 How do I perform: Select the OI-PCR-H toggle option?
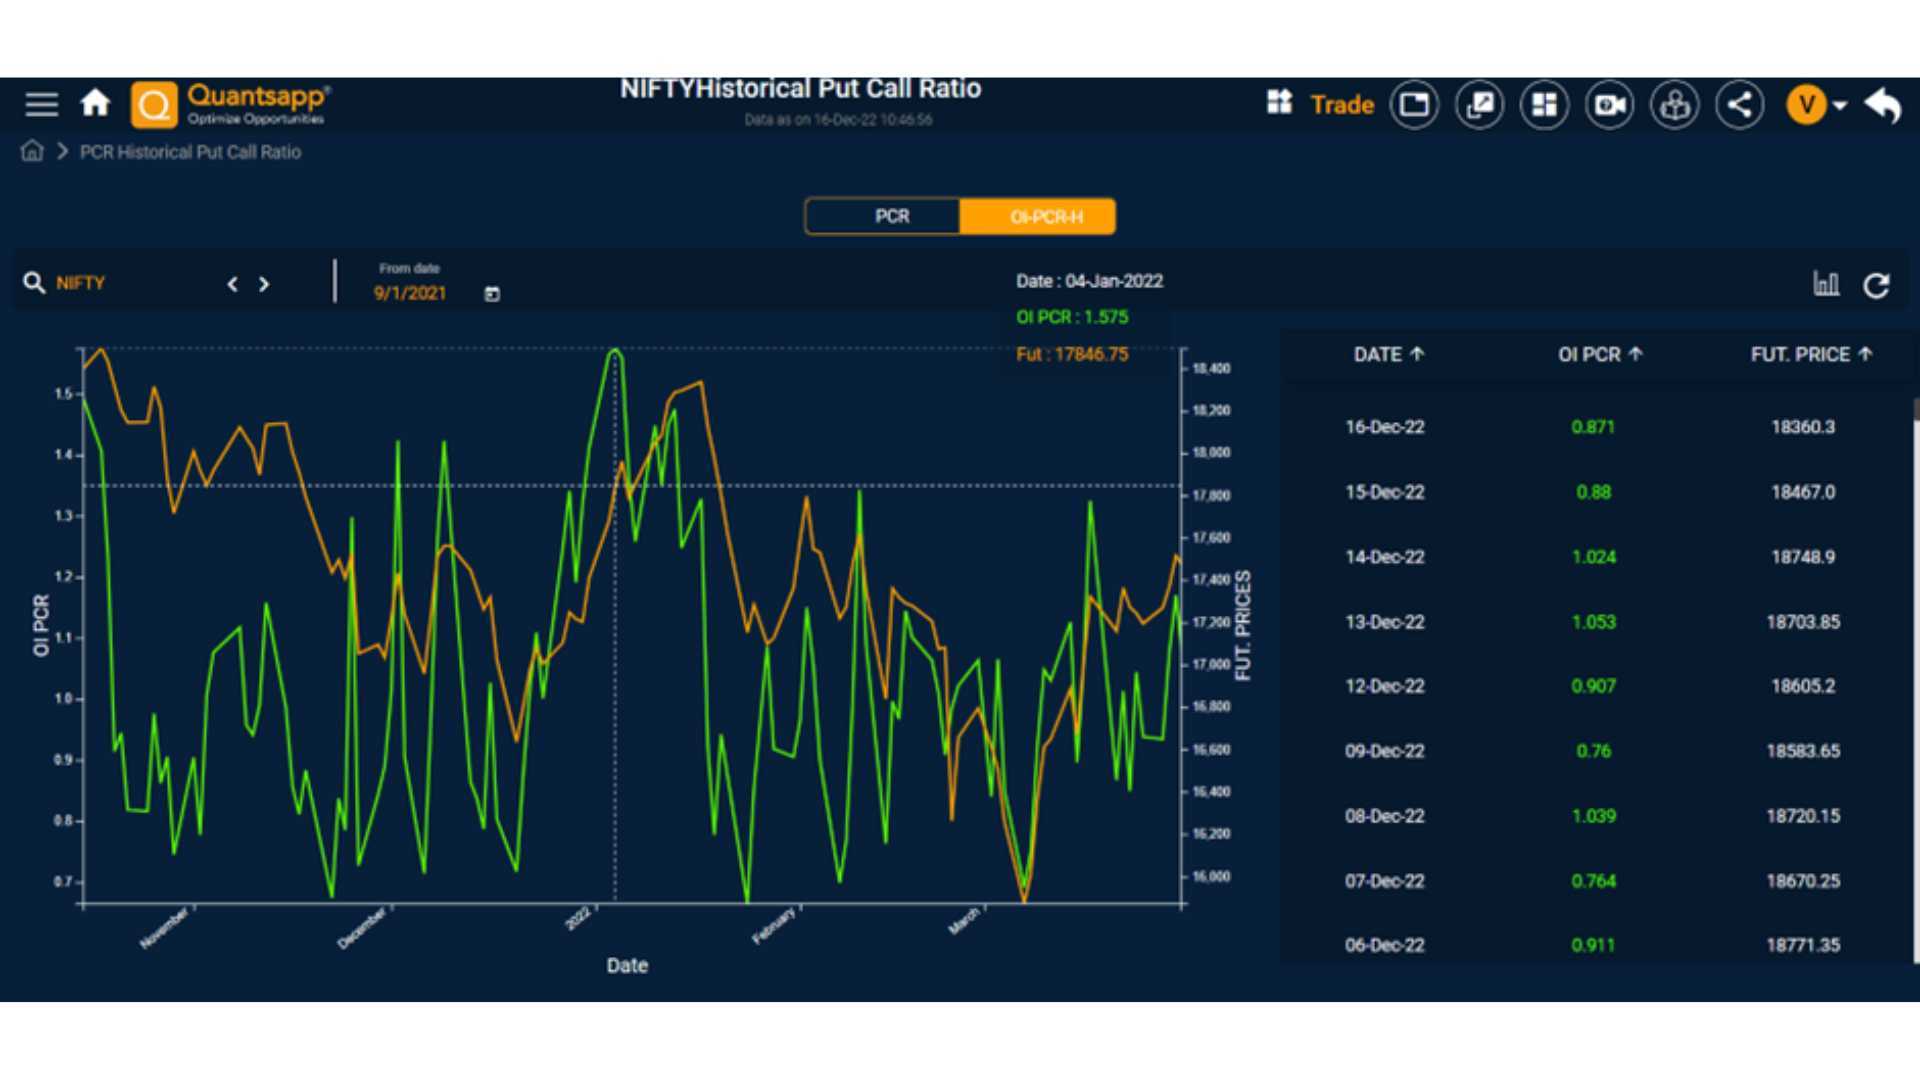pos(1045,217)
